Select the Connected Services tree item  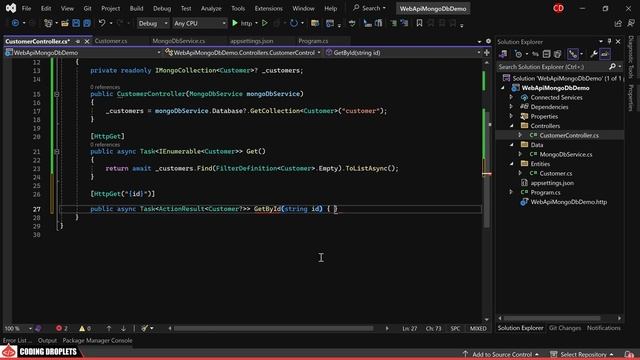pyautogui.click(x=556, y=97)
